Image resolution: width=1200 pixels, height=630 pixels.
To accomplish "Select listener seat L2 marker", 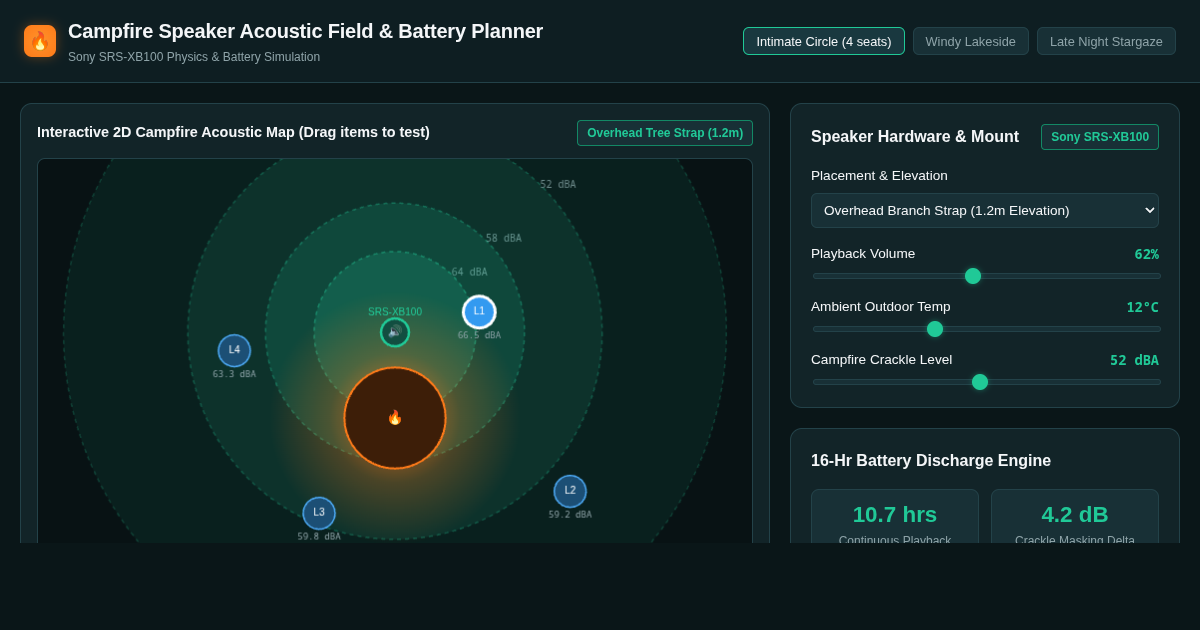I will pos(570,491).
